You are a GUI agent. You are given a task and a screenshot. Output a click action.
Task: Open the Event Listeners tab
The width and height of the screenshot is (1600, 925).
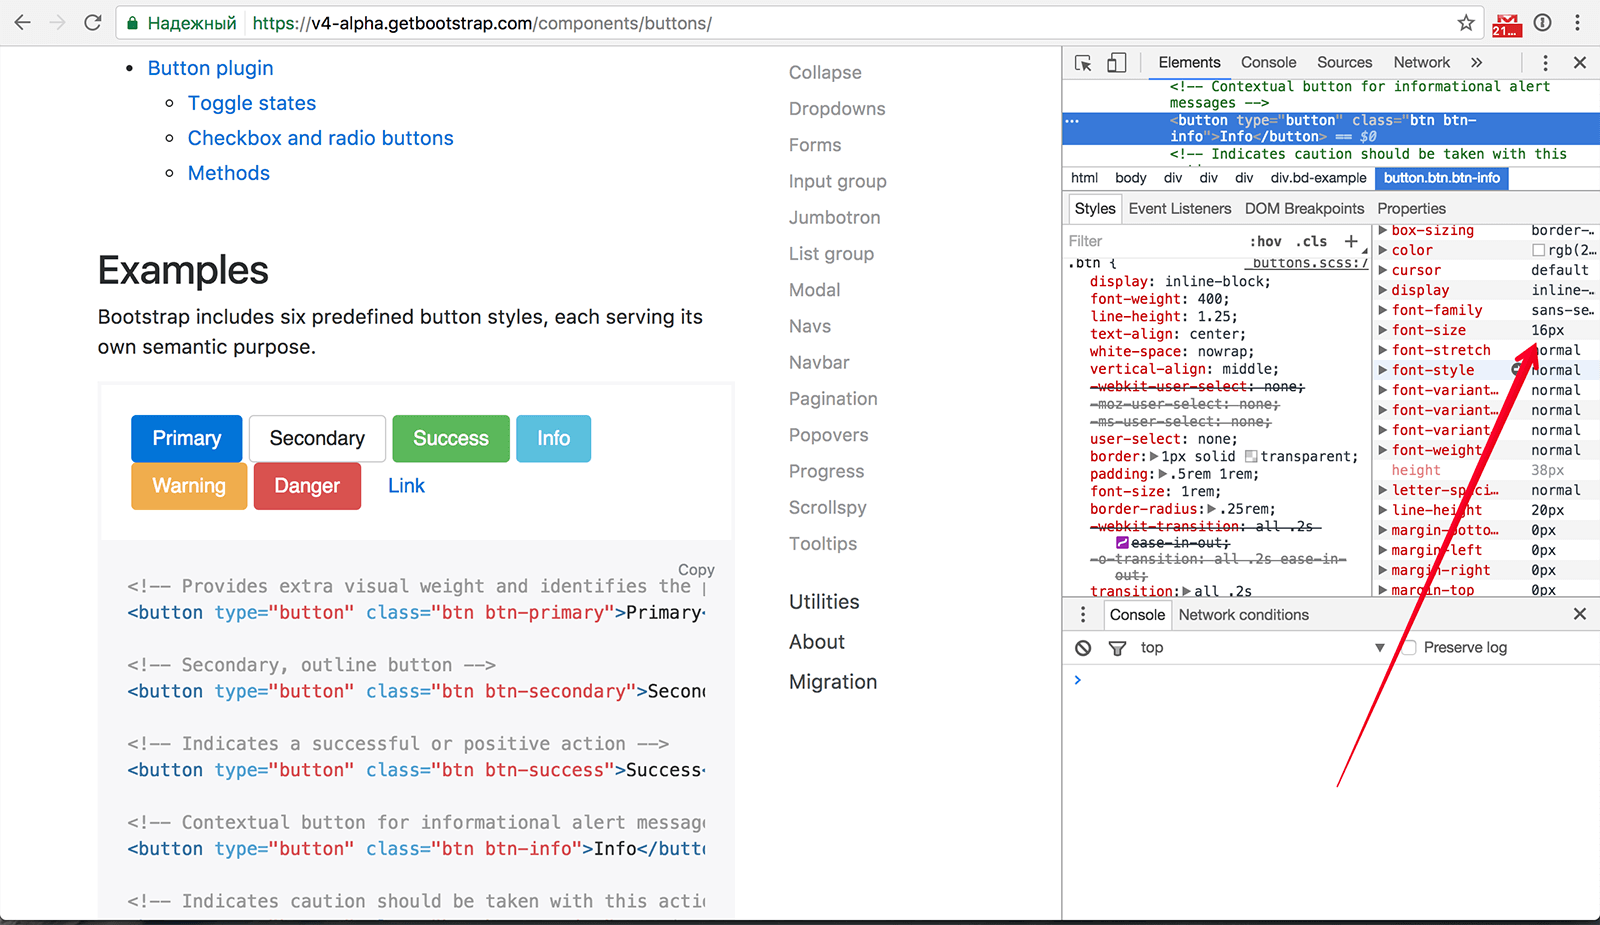pyautogui.click(x=1179, y=208)
